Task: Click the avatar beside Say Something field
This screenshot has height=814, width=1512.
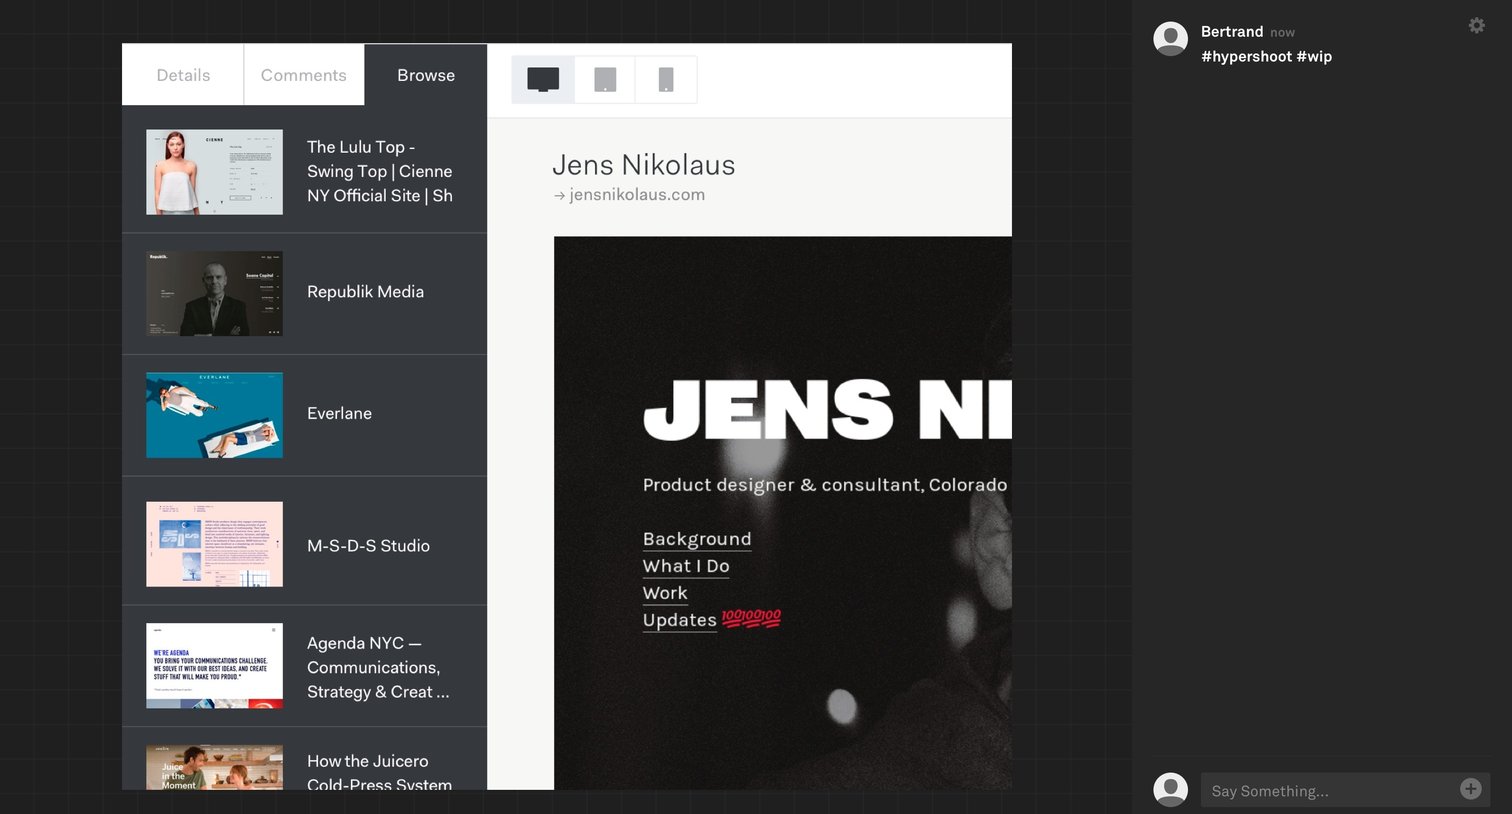Action: click(1170, 789)
